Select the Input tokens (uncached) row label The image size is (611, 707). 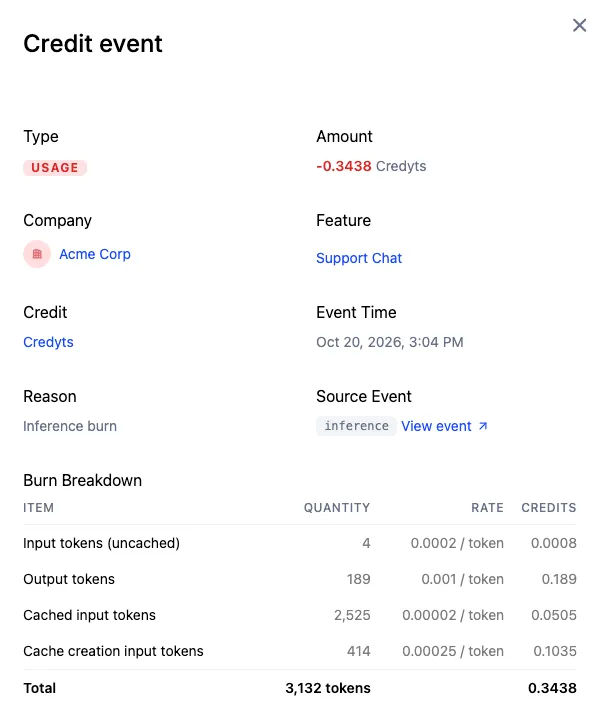click(x=101, y=543)
